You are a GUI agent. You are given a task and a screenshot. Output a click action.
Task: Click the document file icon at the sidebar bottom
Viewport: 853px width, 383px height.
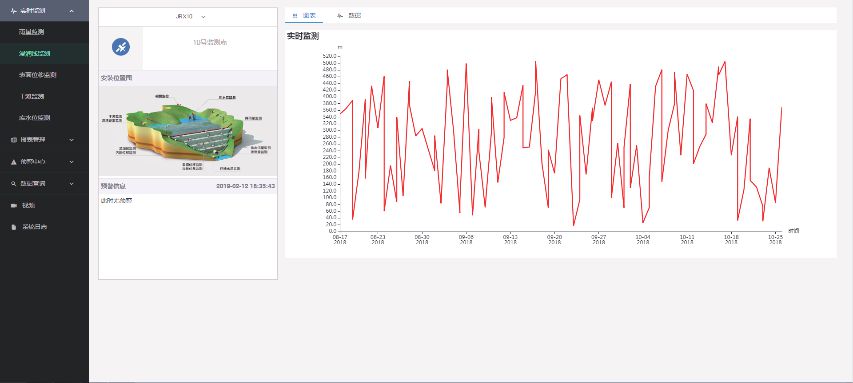14,227
